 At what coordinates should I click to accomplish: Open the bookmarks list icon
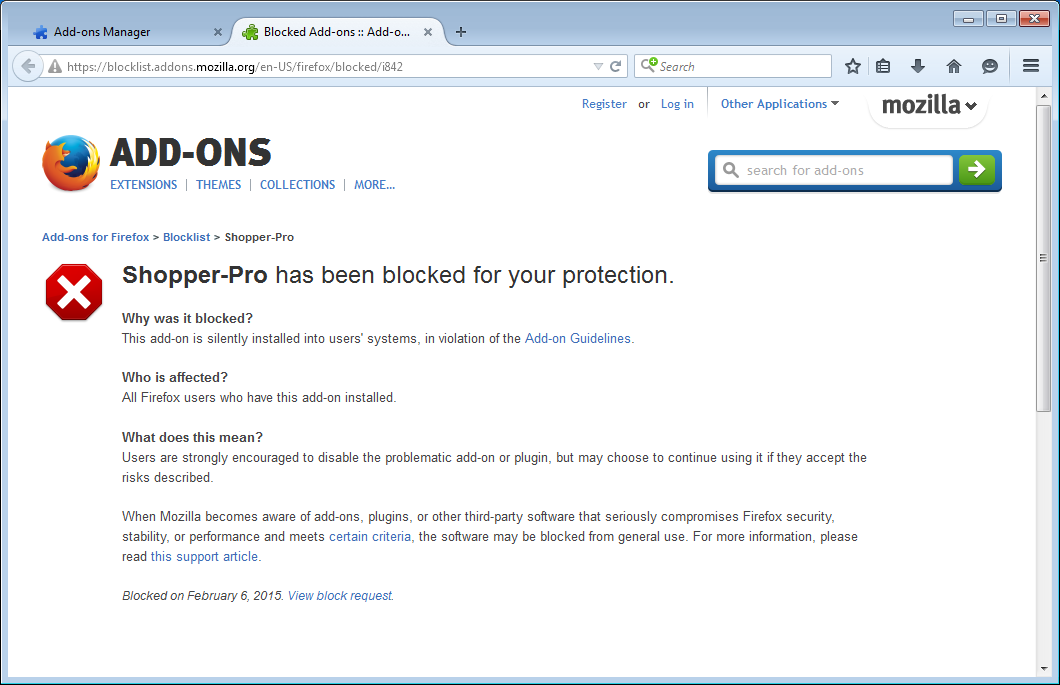883,66
